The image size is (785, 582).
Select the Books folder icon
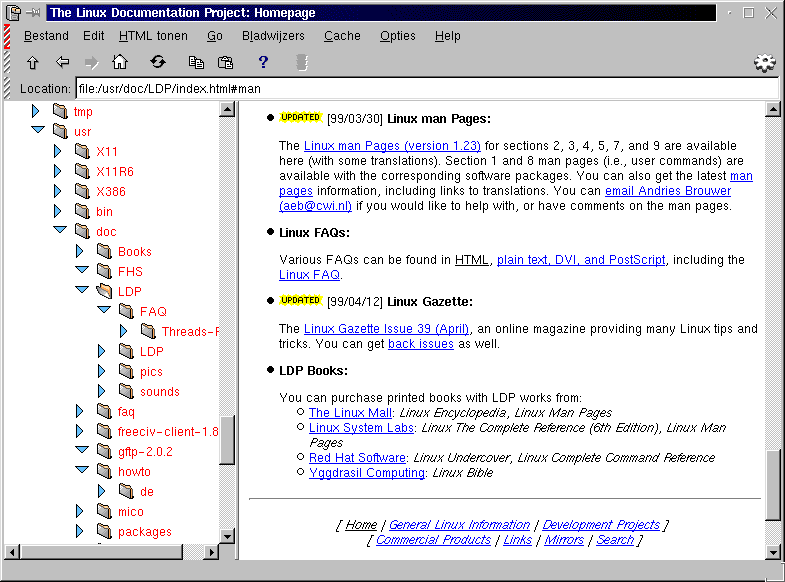pos(104,251)
